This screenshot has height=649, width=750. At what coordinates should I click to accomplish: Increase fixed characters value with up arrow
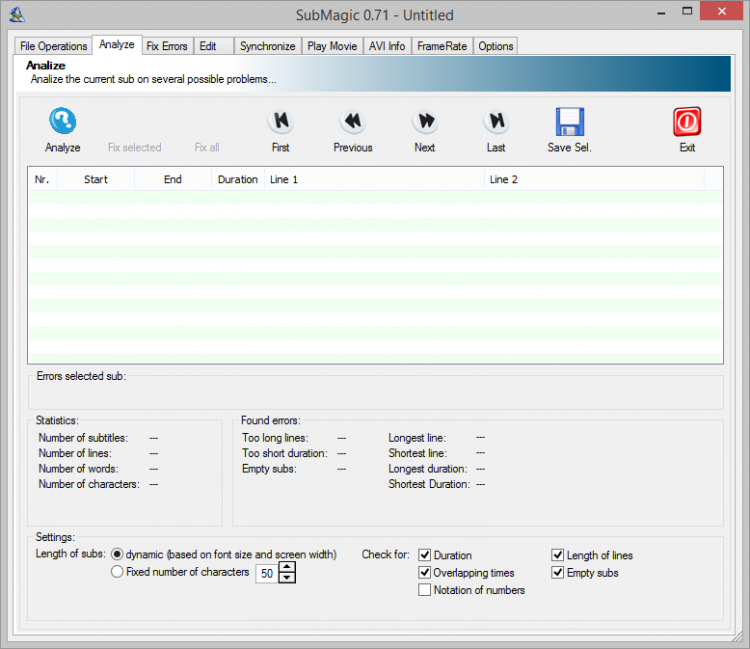coord(287,567)
